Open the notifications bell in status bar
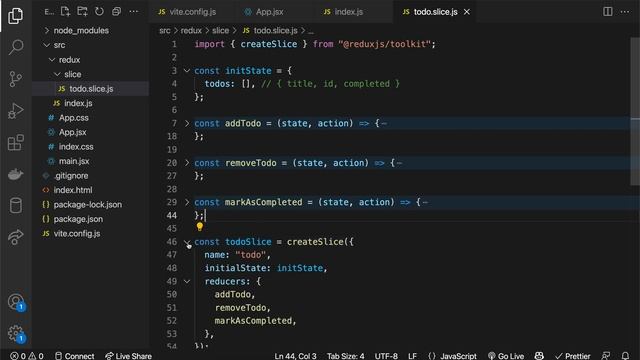640x360 pixels. coord(625,356)
